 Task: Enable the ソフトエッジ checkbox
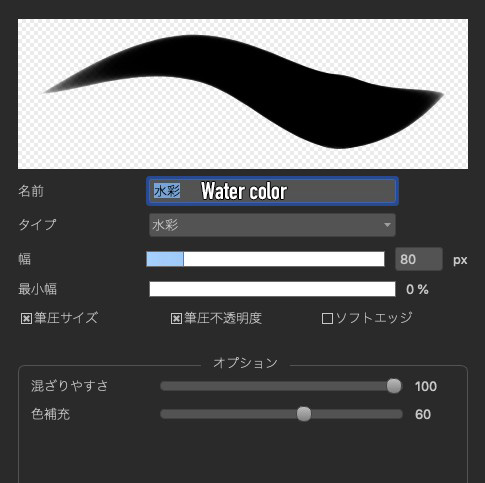click(x=327, y=318)
